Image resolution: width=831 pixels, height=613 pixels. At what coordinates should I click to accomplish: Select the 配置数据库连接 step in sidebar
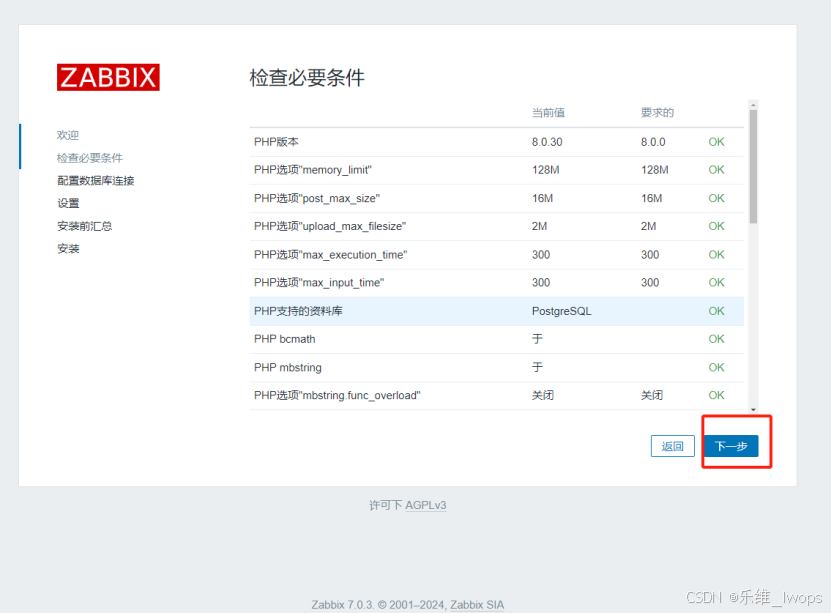95,181
